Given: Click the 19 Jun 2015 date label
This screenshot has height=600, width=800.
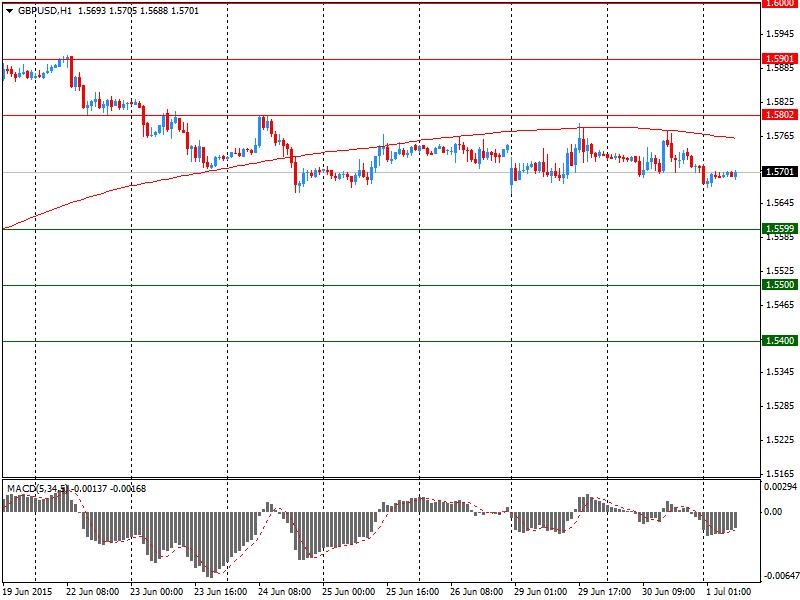Looking at the screenshot, I should (27, 592).
